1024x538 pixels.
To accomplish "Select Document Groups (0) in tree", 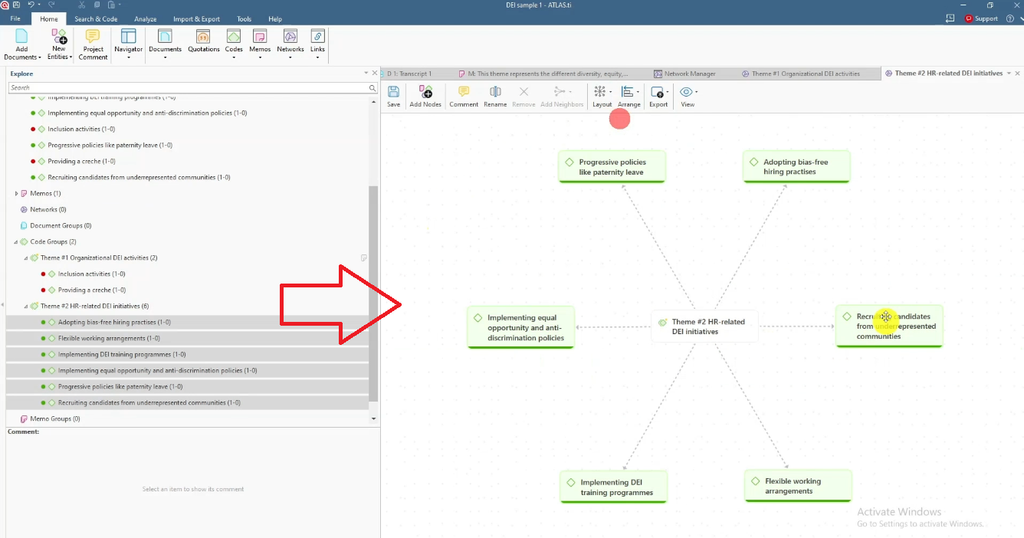I will (60, 226).
